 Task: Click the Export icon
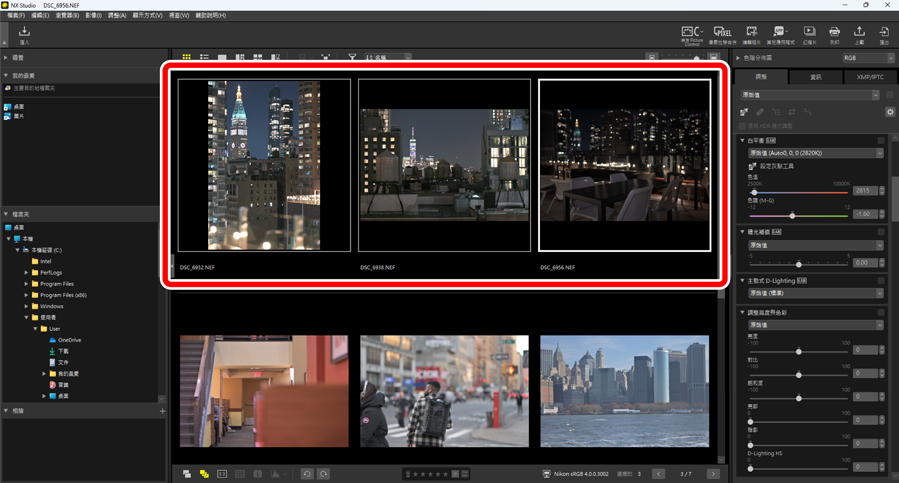tap(884, 35)
